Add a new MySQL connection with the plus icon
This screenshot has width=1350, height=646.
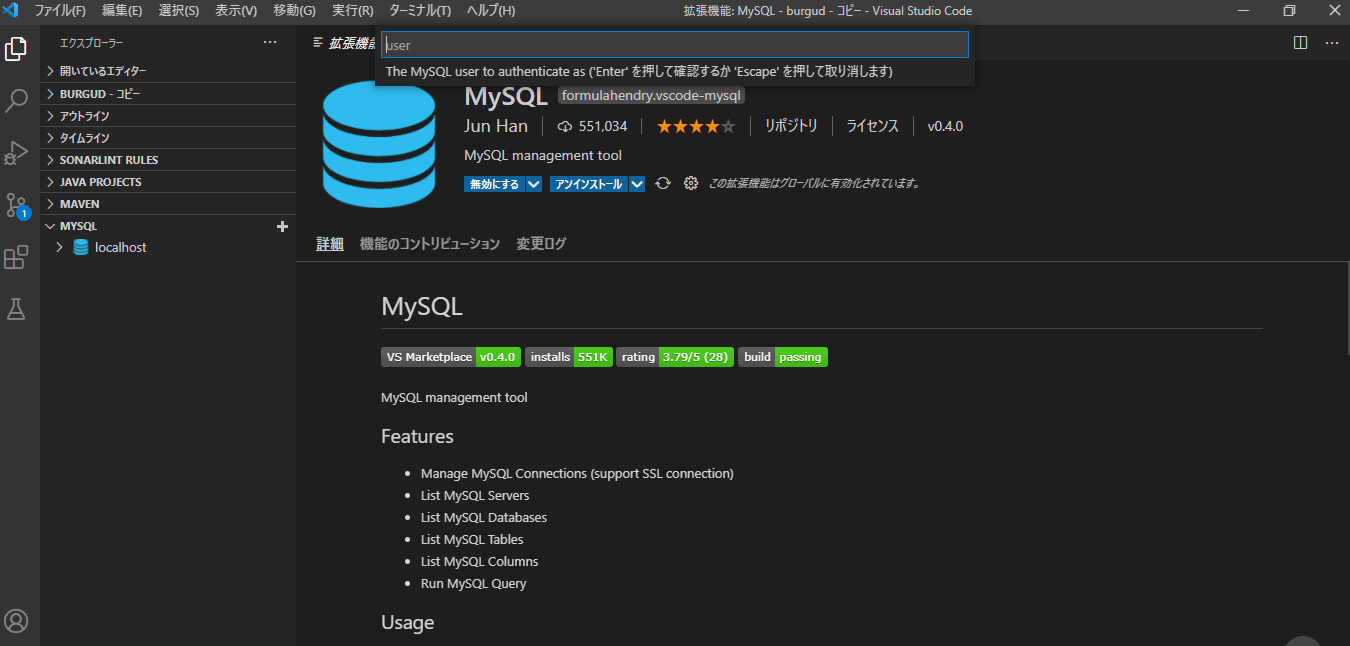click(x=283, y=226)
